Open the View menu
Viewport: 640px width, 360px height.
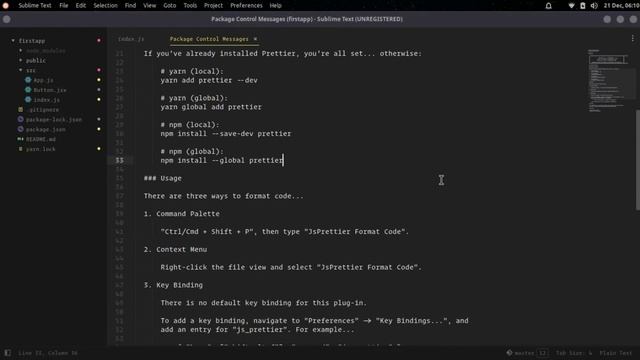point(149,6)
